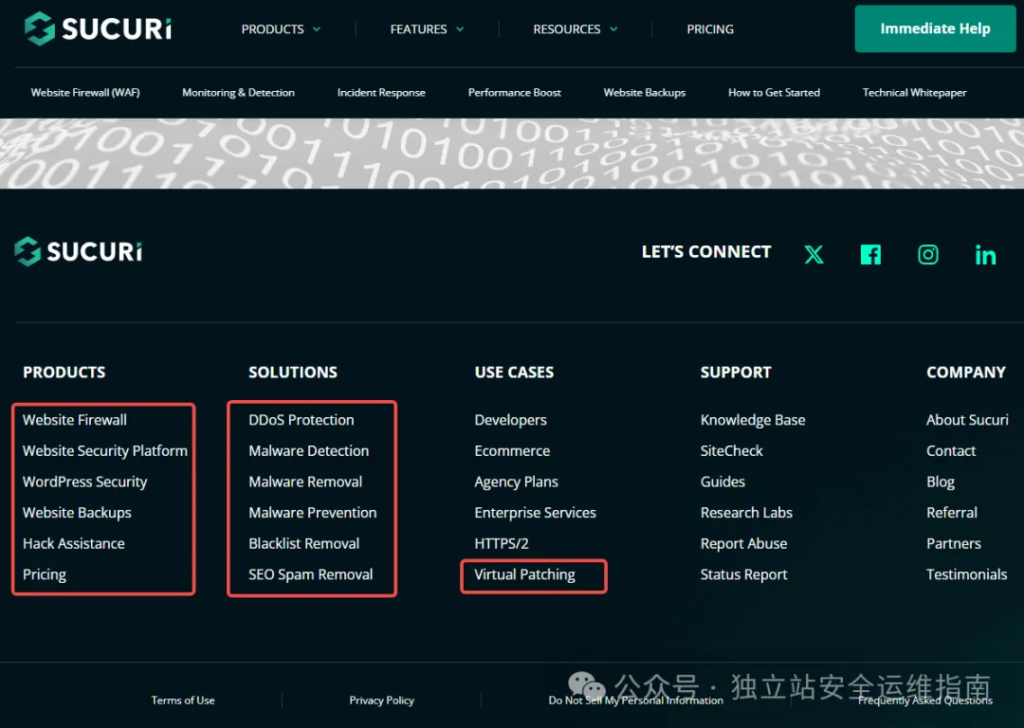Open Status Report link
1024x728 pixels.
[744, 575]
